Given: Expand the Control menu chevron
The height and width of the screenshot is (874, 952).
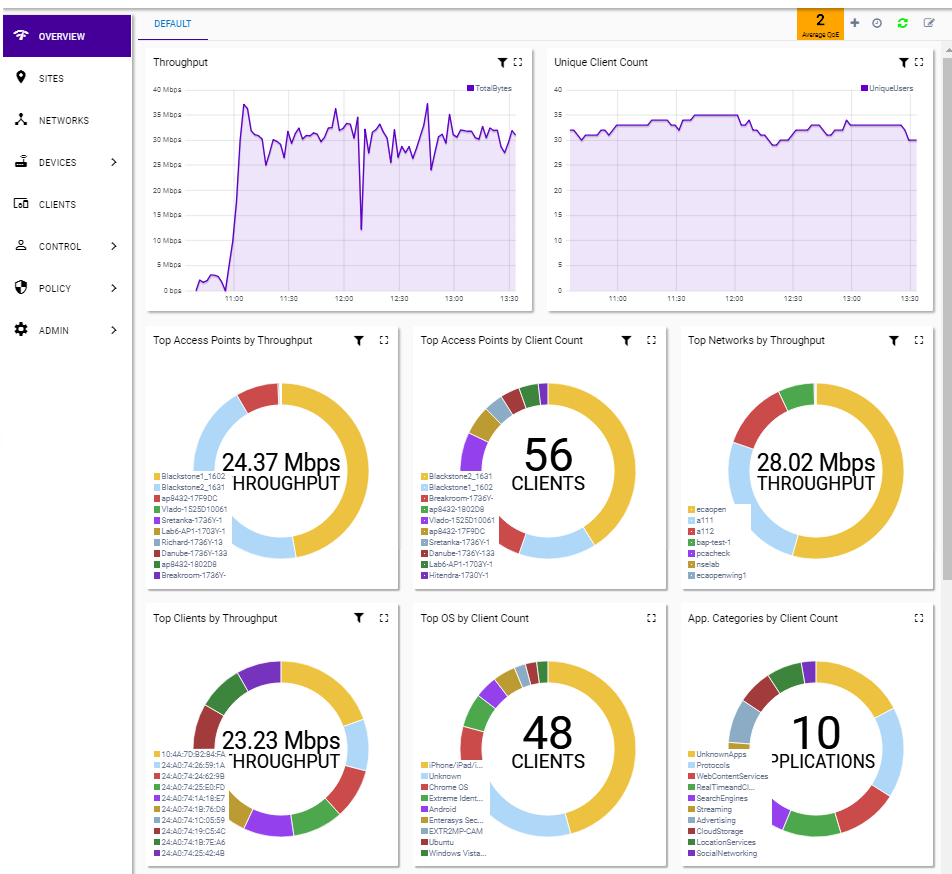Looking at the screenshot, I should coord(114,246).
